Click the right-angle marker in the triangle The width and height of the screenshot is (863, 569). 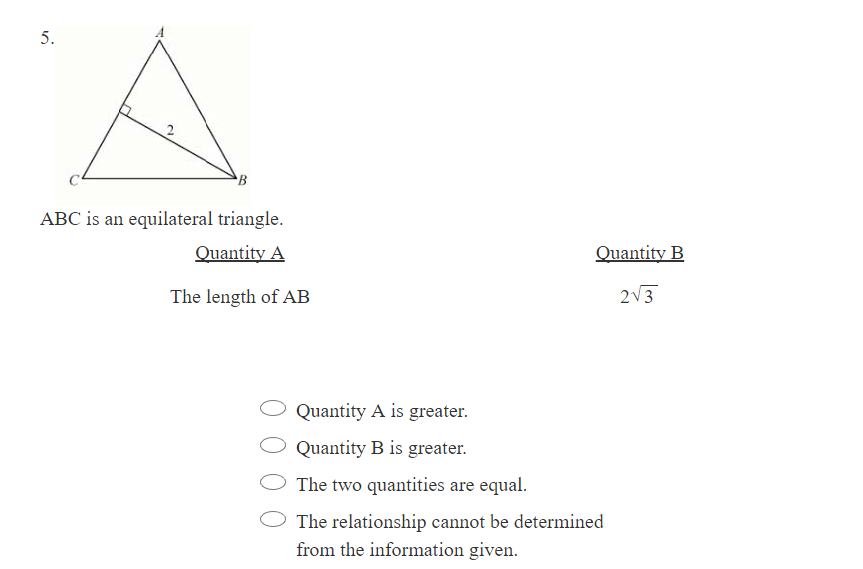pos(125,109)
